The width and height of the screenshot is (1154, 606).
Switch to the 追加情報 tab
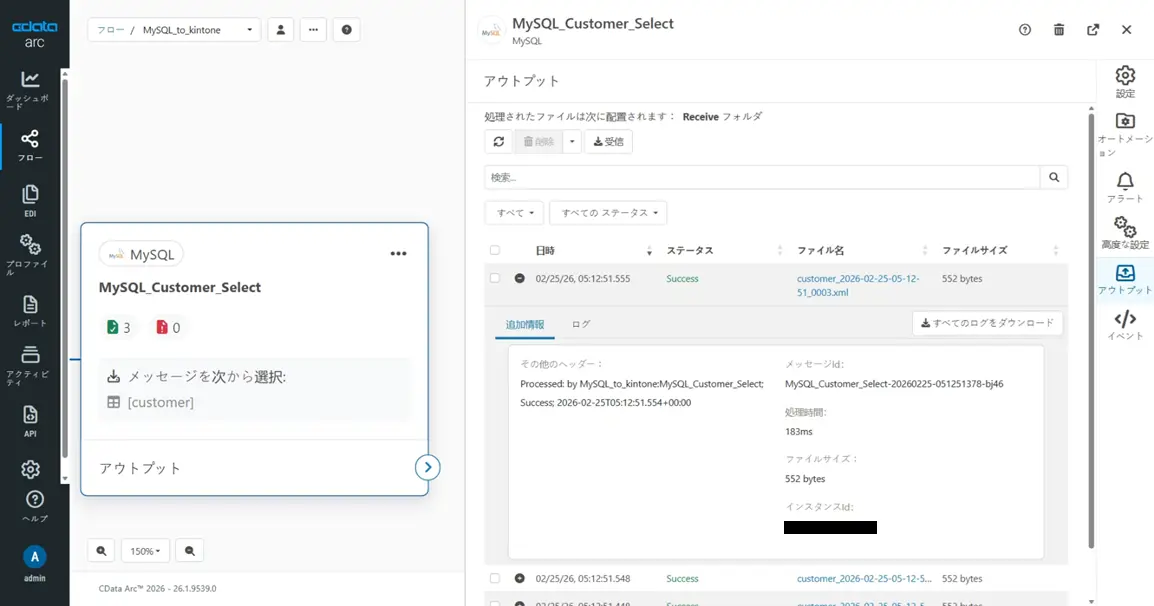coord(525,324)
